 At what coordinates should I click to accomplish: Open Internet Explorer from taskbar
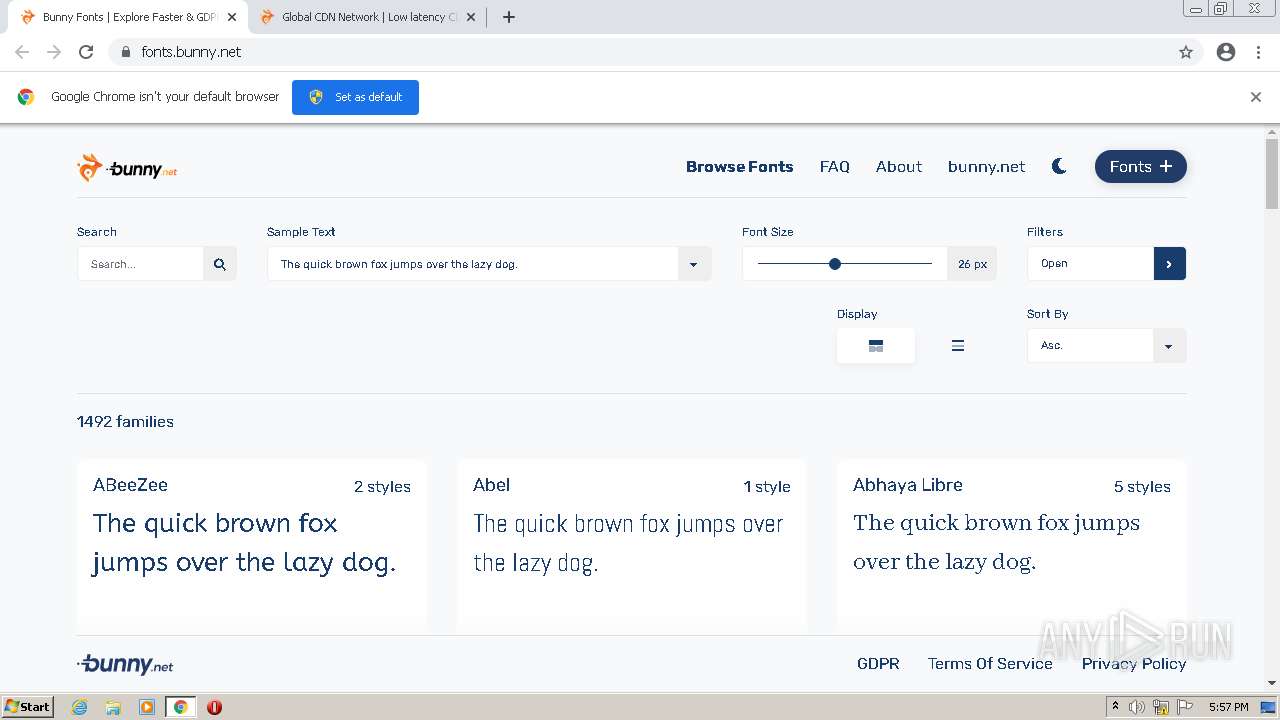pyautogui.click(x=80, y=707)
